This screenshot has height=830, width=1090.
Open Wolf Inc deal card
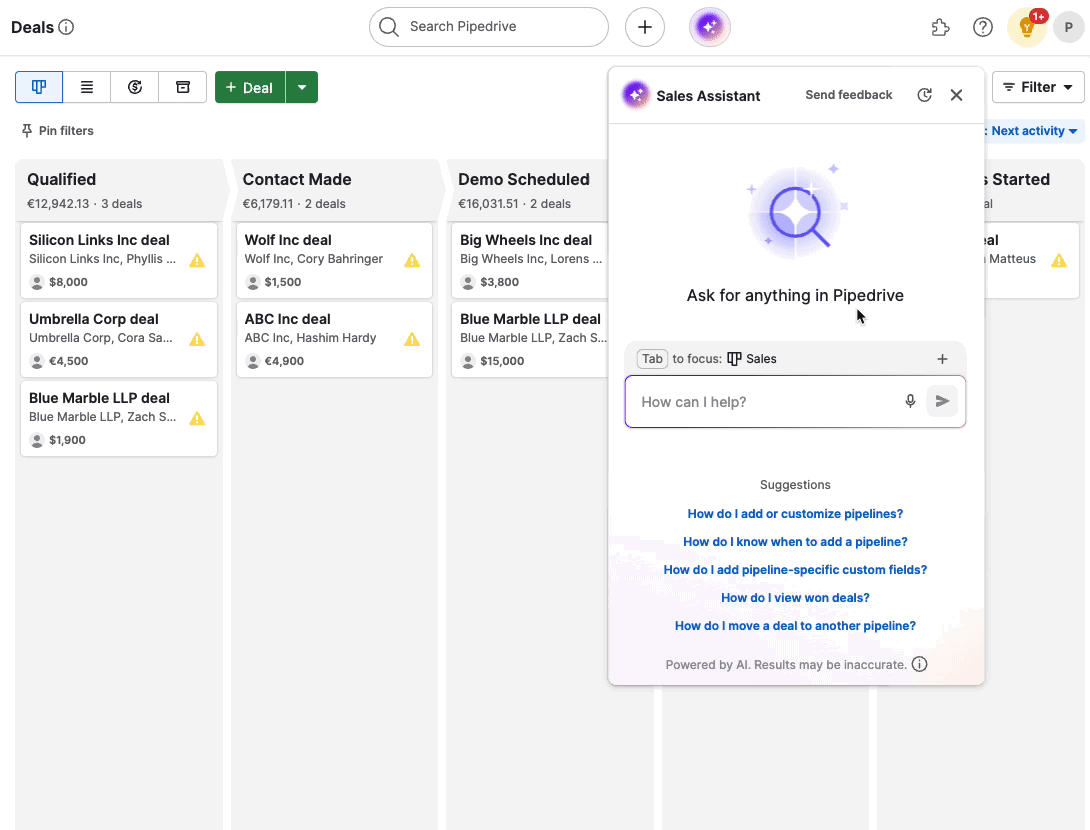334,261
